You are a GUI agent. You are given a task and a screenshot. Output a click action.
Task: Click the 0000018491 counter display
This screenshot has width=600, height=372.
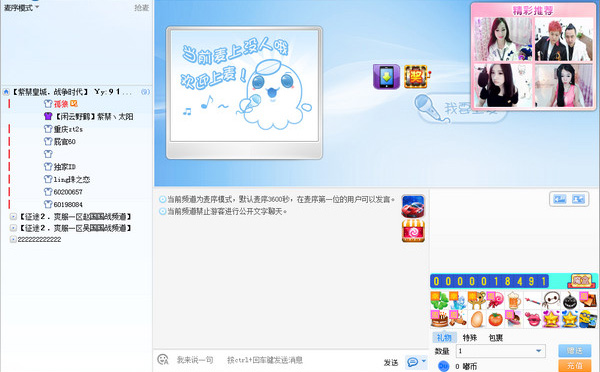click(489, 281)
